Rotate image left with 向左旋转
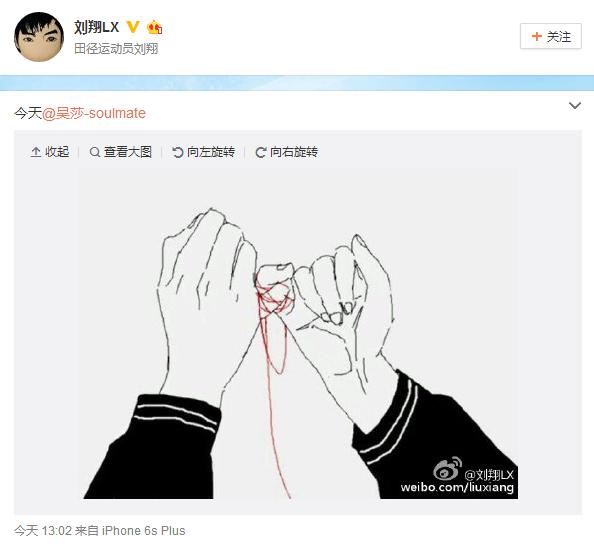Screen dimensions: 594x546 (203, 152)
